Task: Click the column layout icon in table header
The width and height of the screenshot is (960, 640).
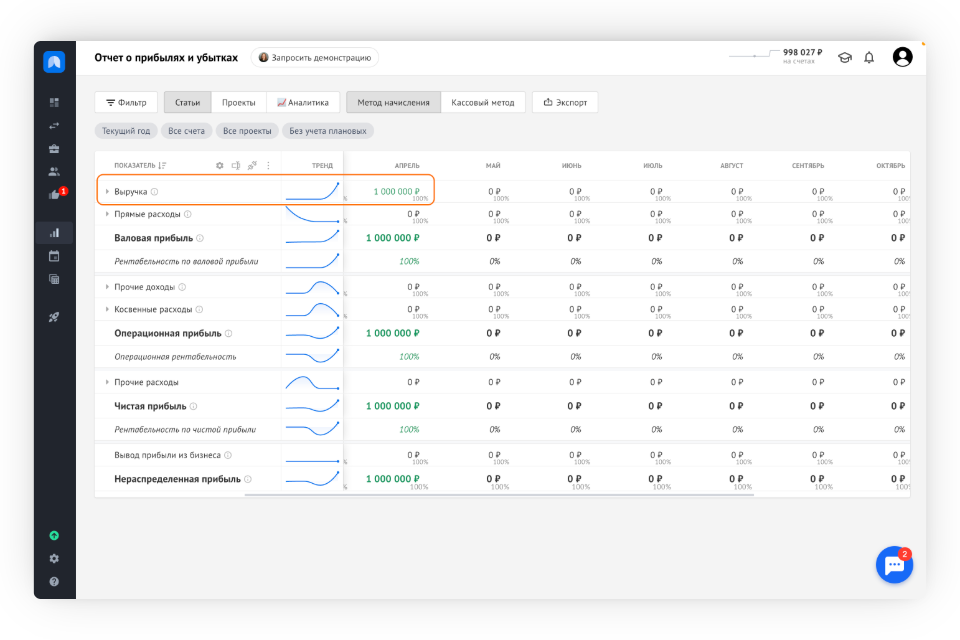Action: [x=236, y=165]
